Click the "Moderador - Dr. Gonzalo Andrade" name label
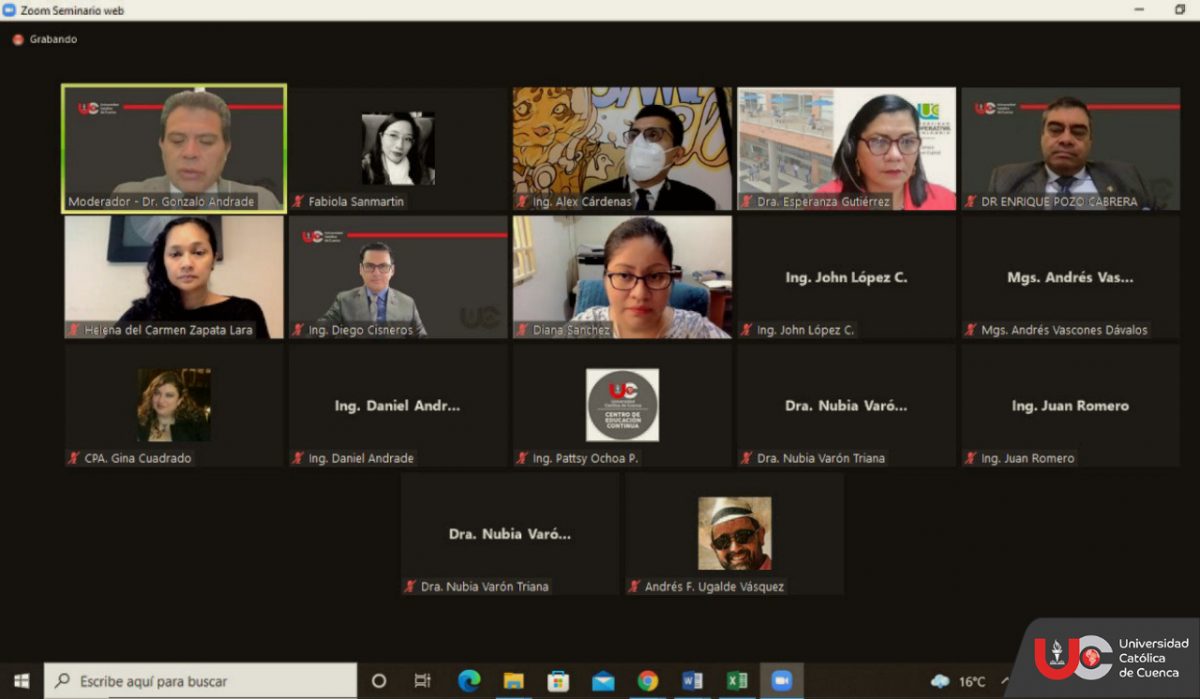Viewport: 1200px width, 699px height. tap(161, 202)
